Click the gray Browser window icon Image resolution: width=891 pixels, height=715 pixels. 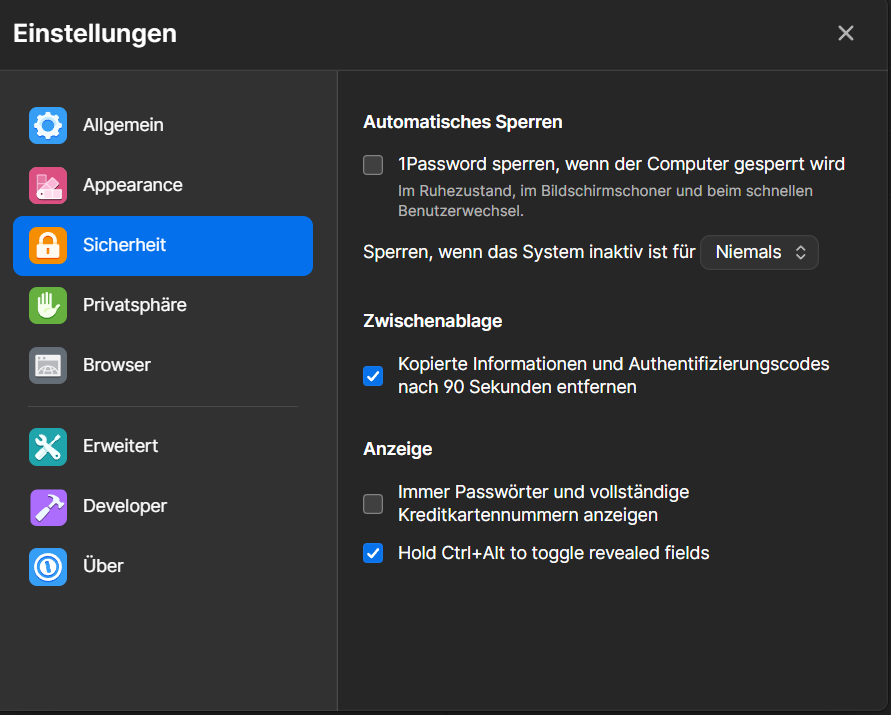point(48,366)
